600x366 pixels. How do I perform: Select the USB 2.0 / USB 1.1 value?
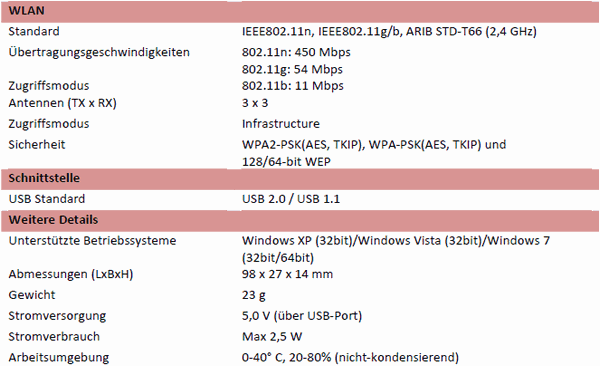(291, 199)
